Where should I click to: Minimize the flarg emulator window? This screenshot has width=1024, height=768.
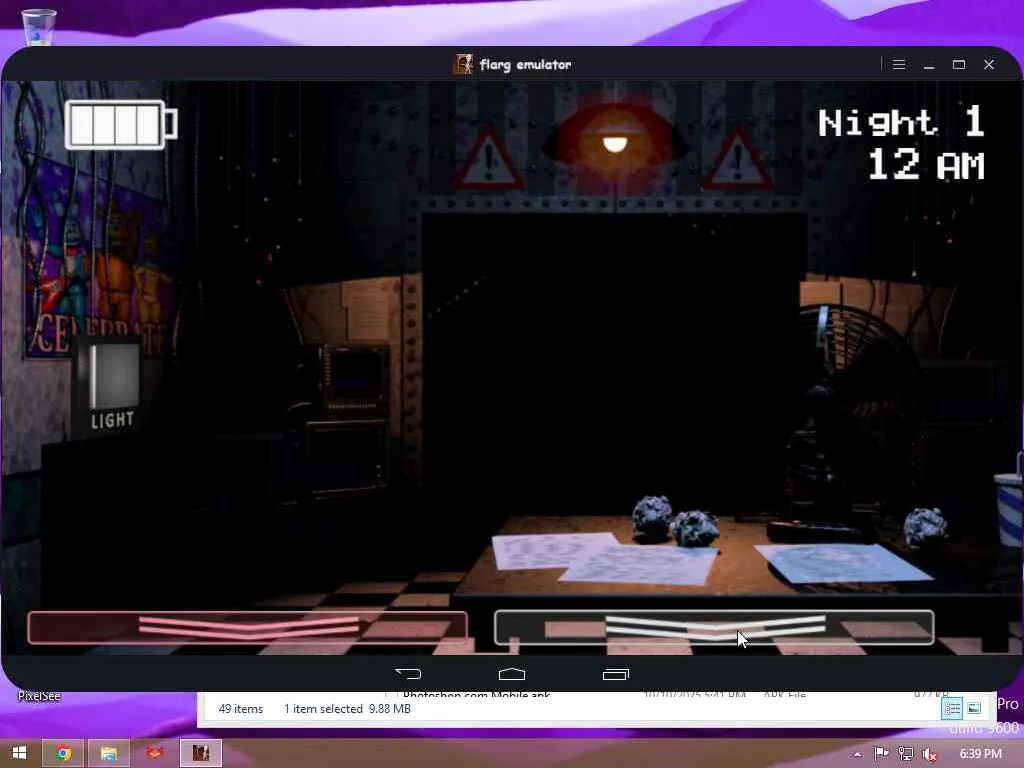pyautogui.click(x=929, y=65)
